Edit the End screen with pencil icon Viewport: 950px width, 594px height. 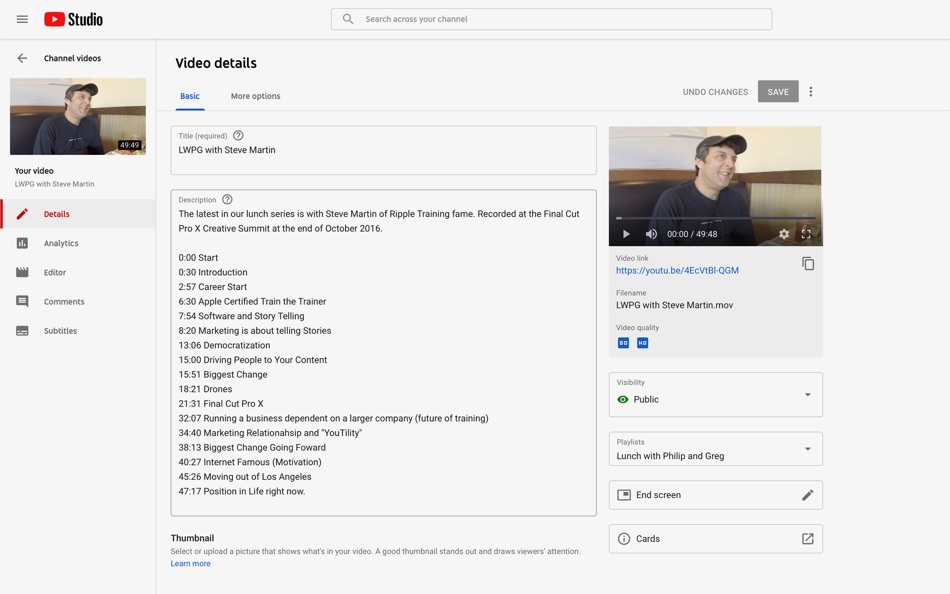[x=808, y=495]
